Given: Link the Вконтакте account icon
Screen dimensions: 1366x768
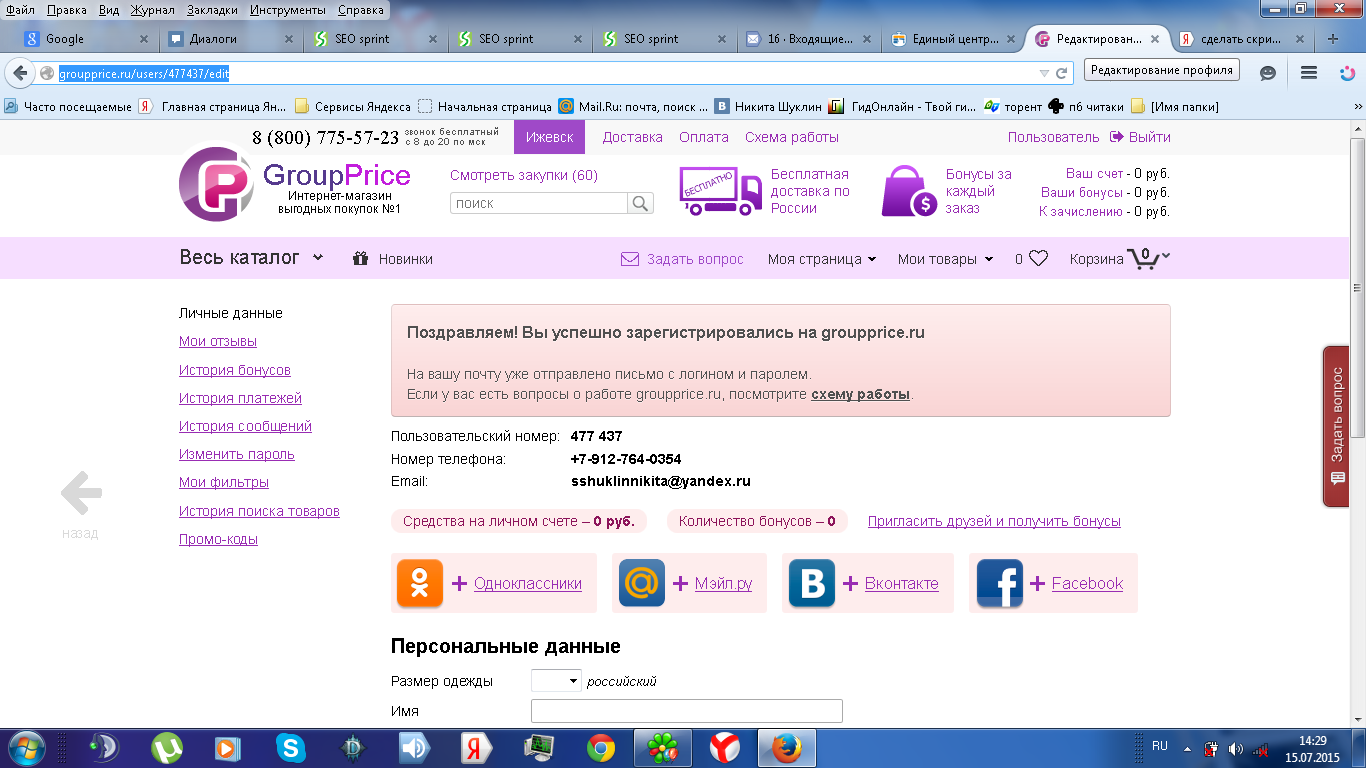Looking at the screenshot, I should [x=812, y=584].
